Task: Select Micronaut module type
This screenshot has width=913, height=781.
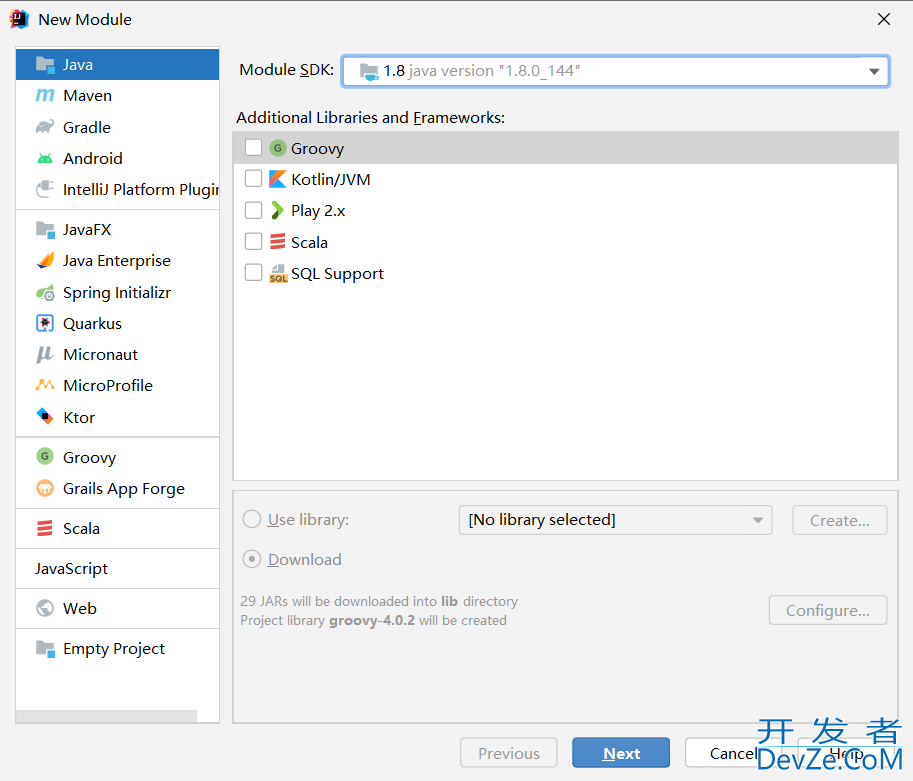Action: point(118,354)
